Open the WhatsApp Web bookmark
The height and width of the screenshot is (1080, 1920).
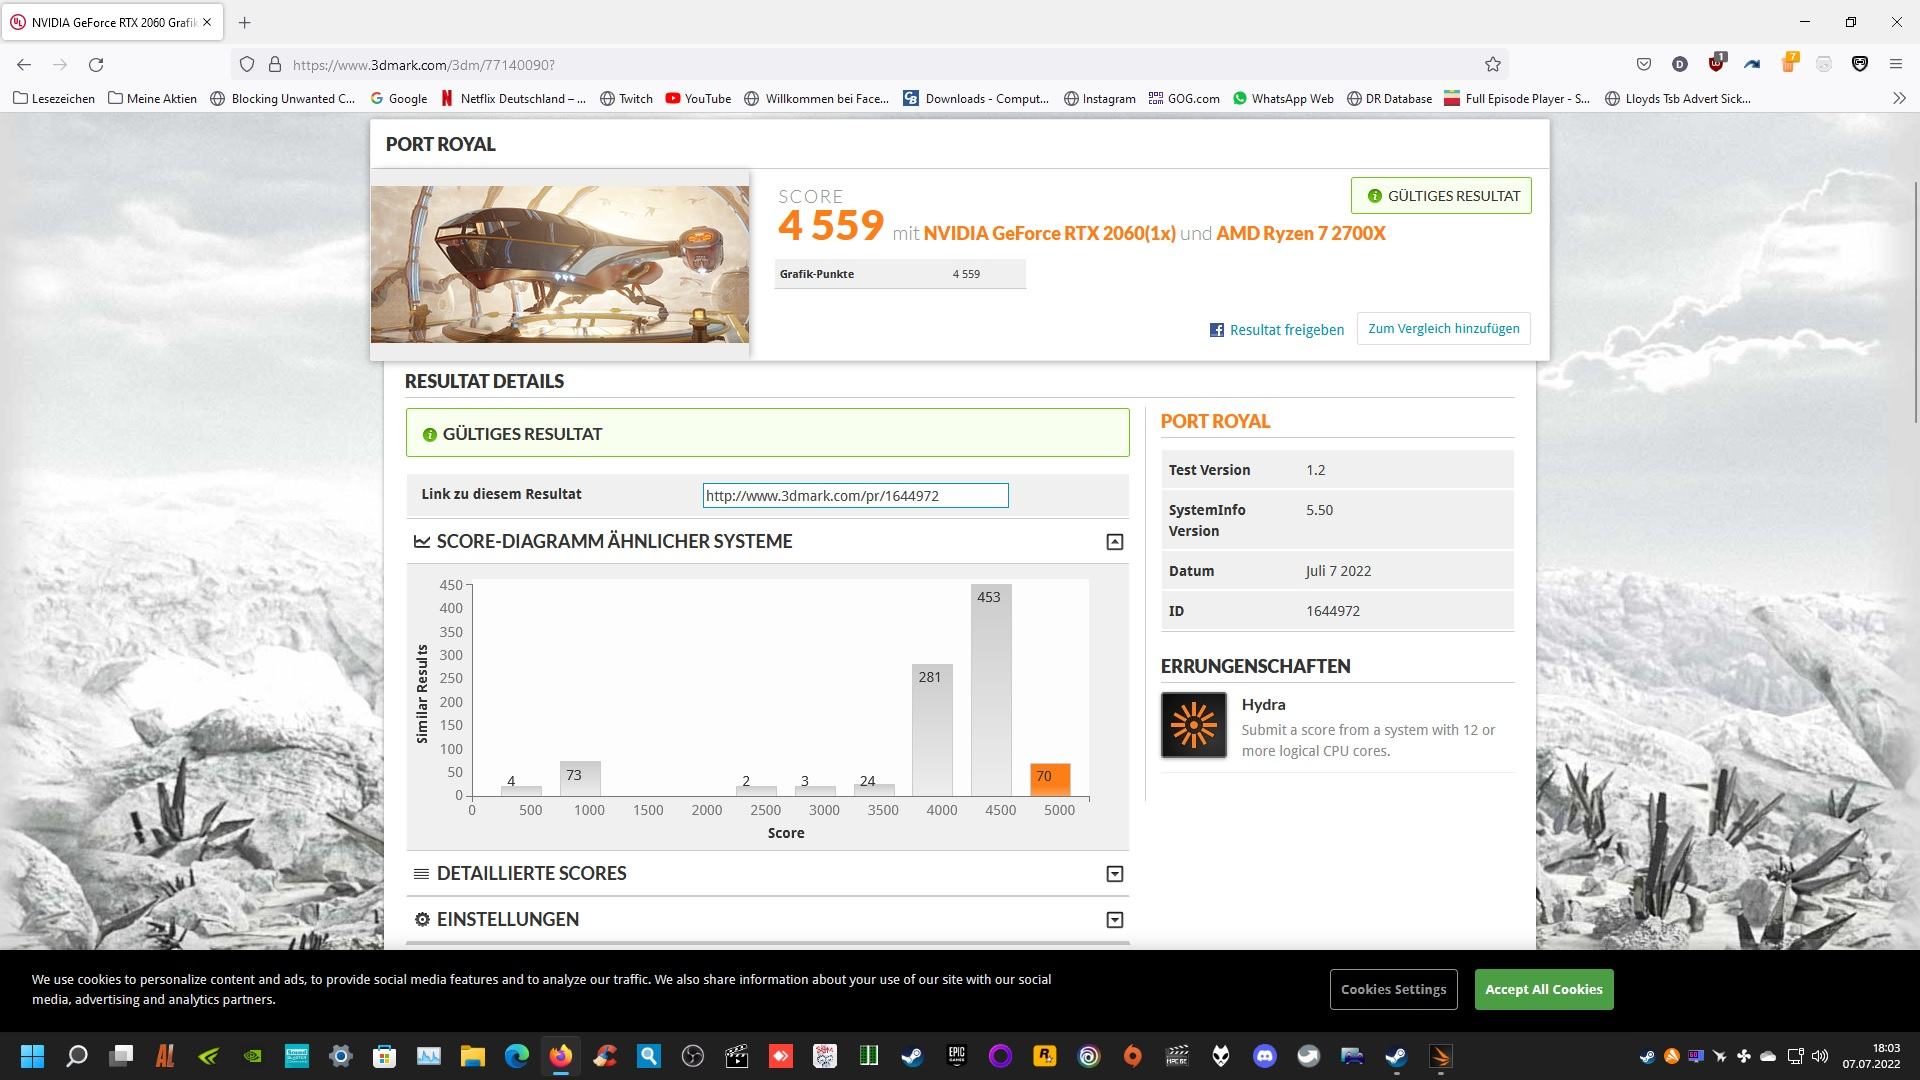(x=1283, y=98)
